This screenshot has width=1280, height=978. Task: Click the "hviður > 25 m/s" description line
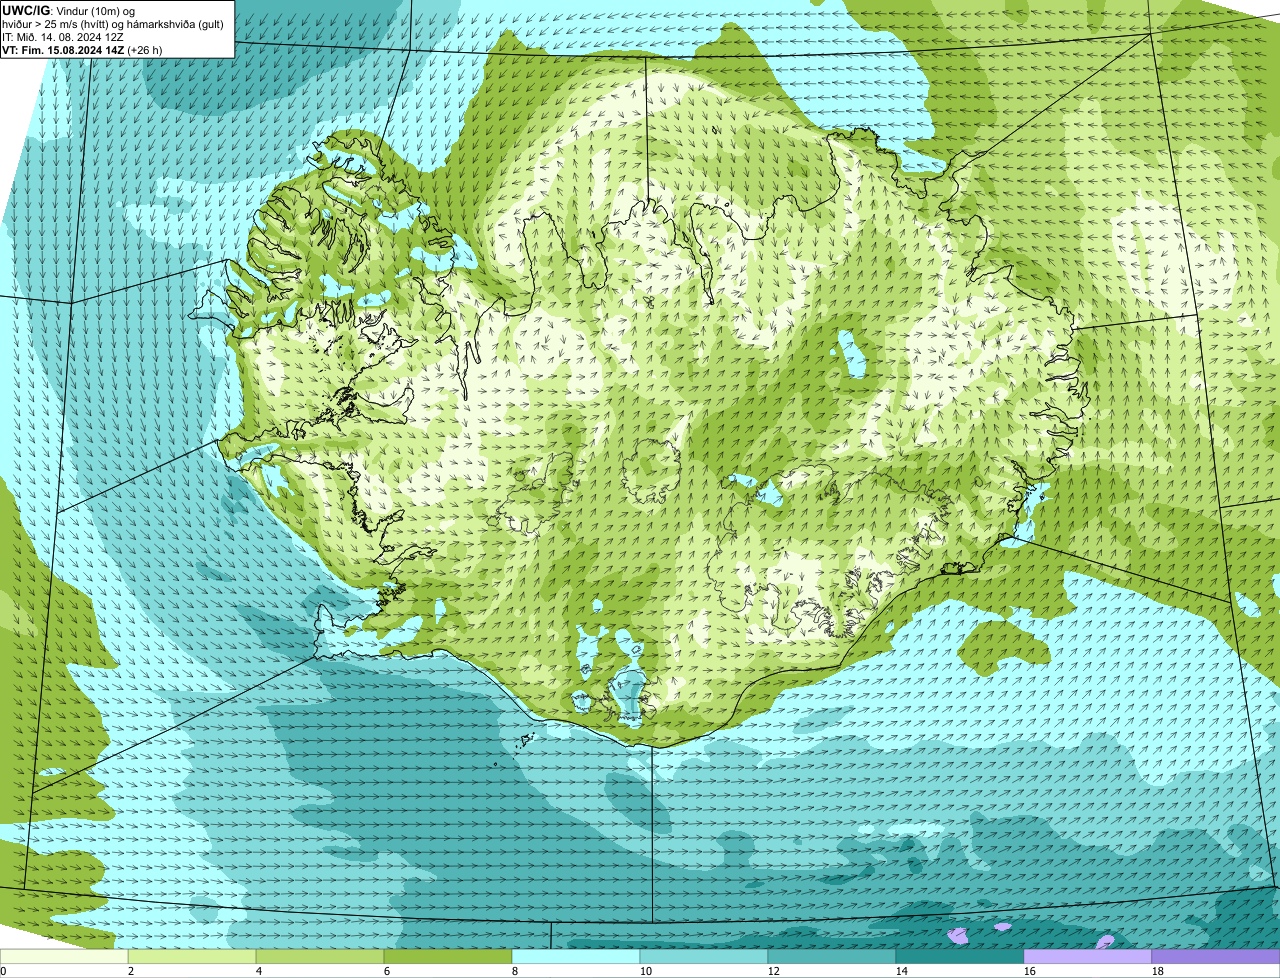click(114, 24)
